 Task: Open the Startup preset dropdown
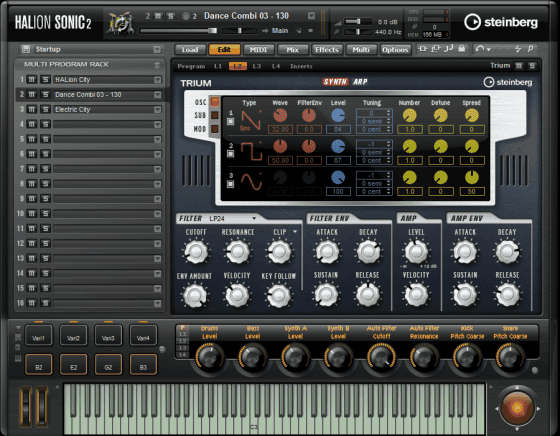[x=157, y=49]
